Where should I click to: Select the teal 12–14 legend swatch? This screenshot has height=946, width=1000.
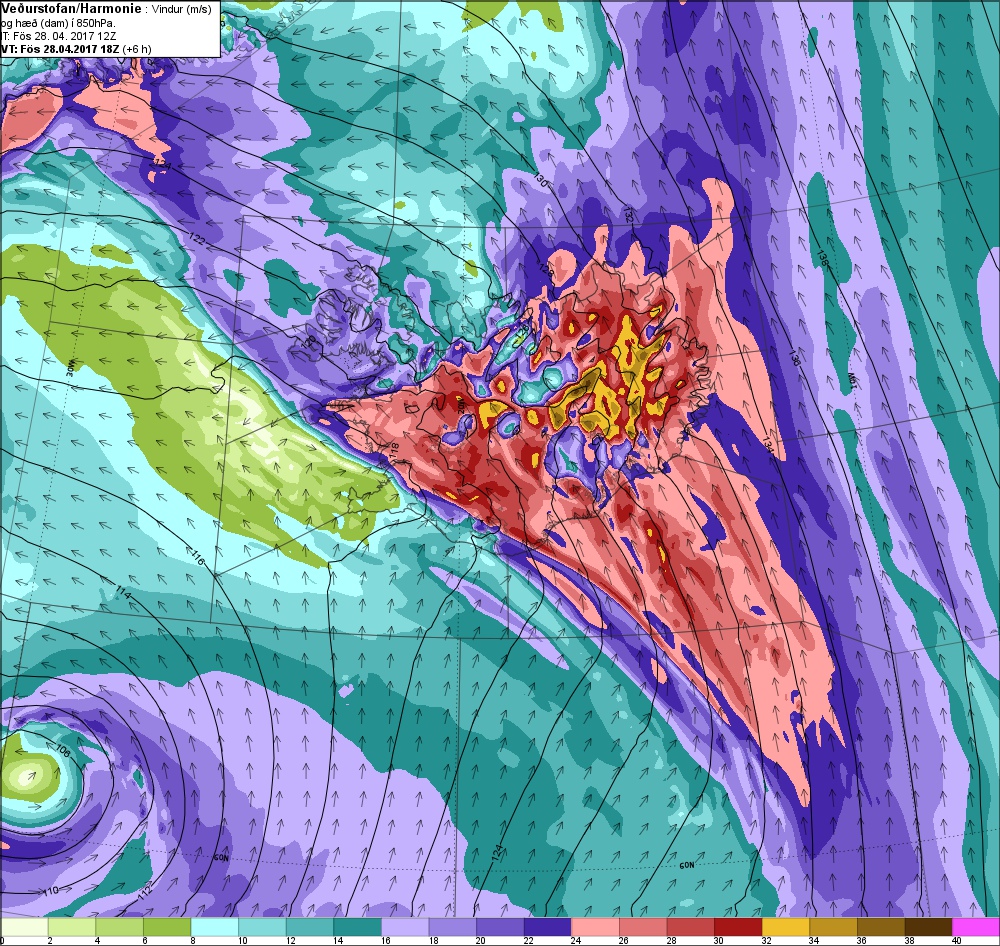[x=310, y=926]
